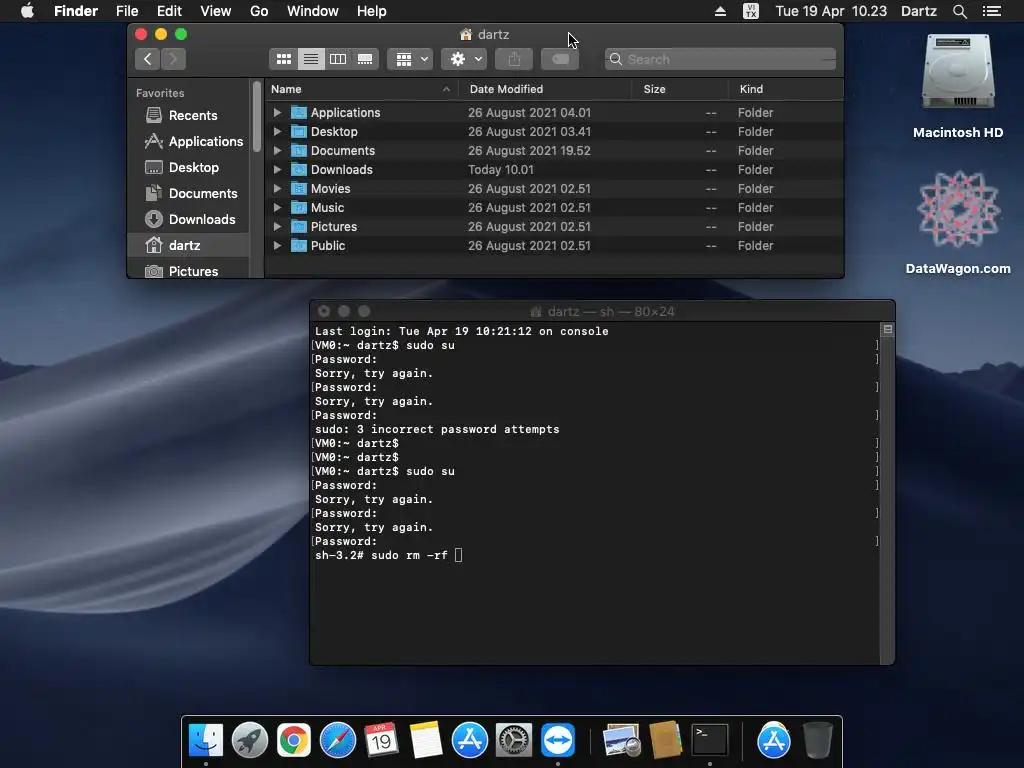Open the group-by arrangement dropdown

[x=410, y=59]
